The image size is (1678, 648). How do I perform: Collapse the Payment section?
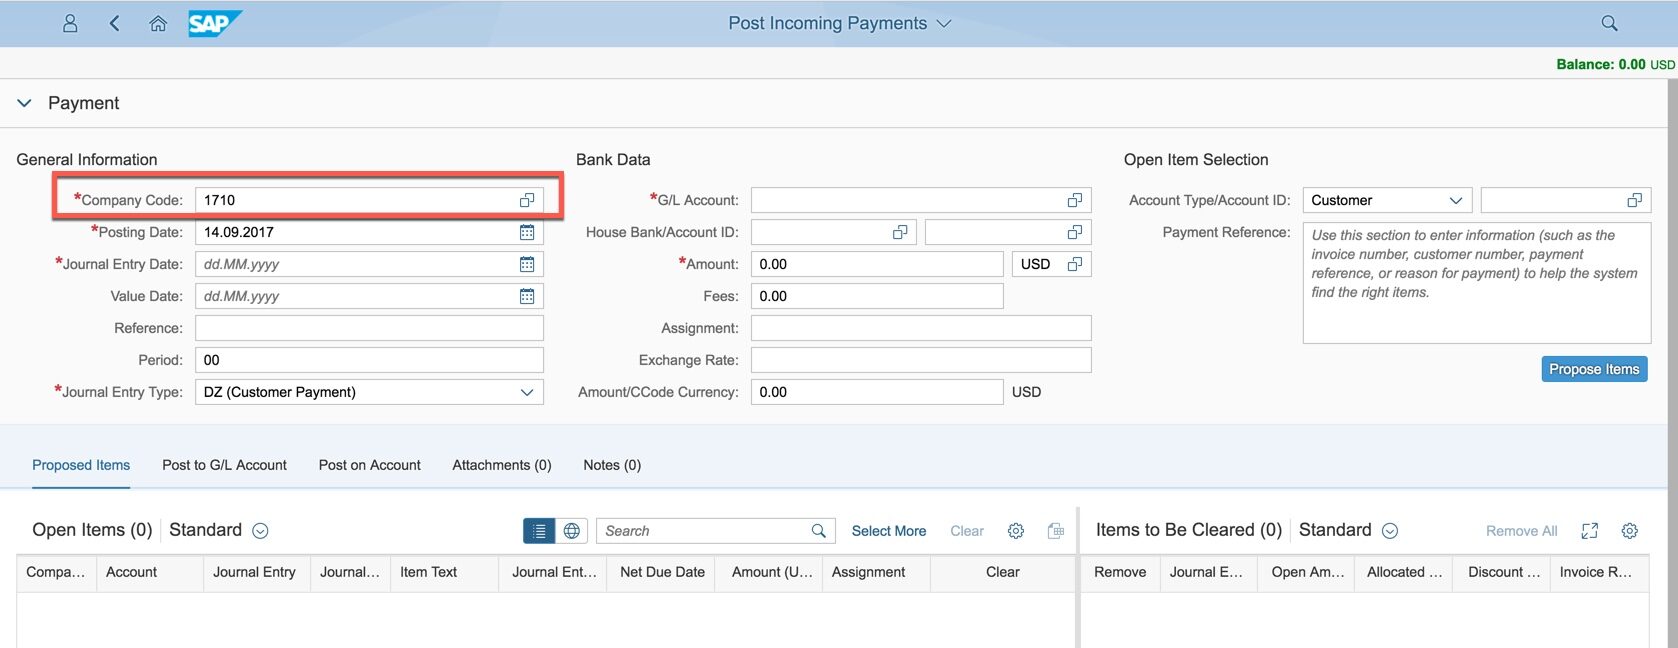pyautogui.click(x=25, y=103)
